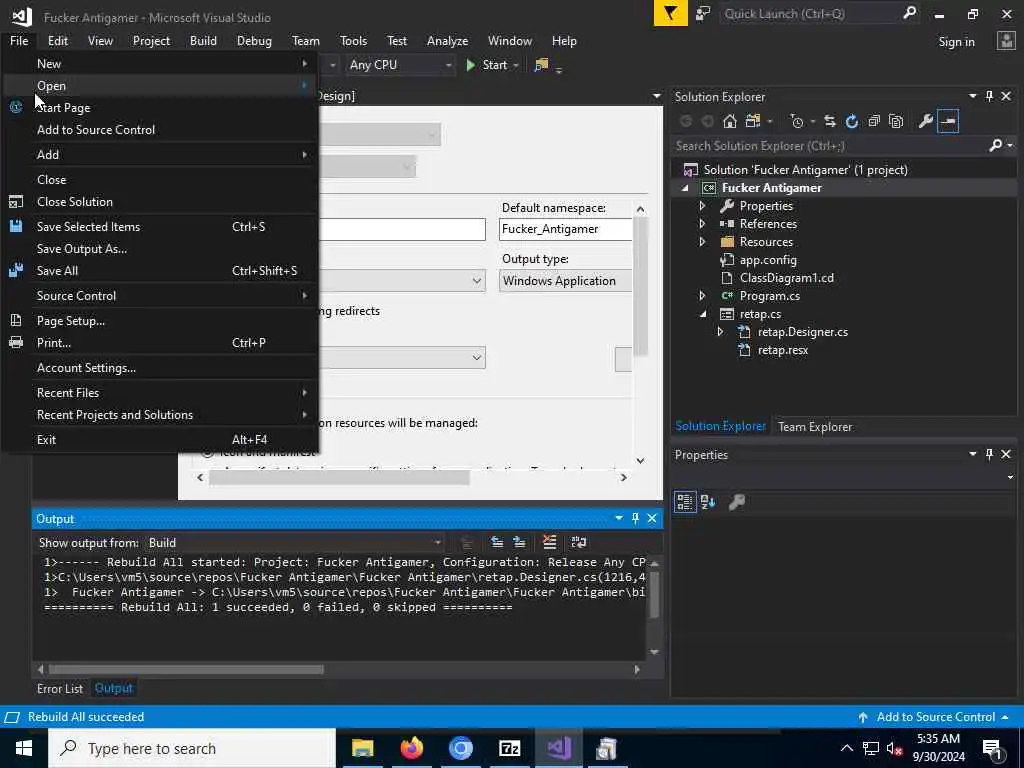Toggle the Preview Selected Items icon

click(948, 121)
